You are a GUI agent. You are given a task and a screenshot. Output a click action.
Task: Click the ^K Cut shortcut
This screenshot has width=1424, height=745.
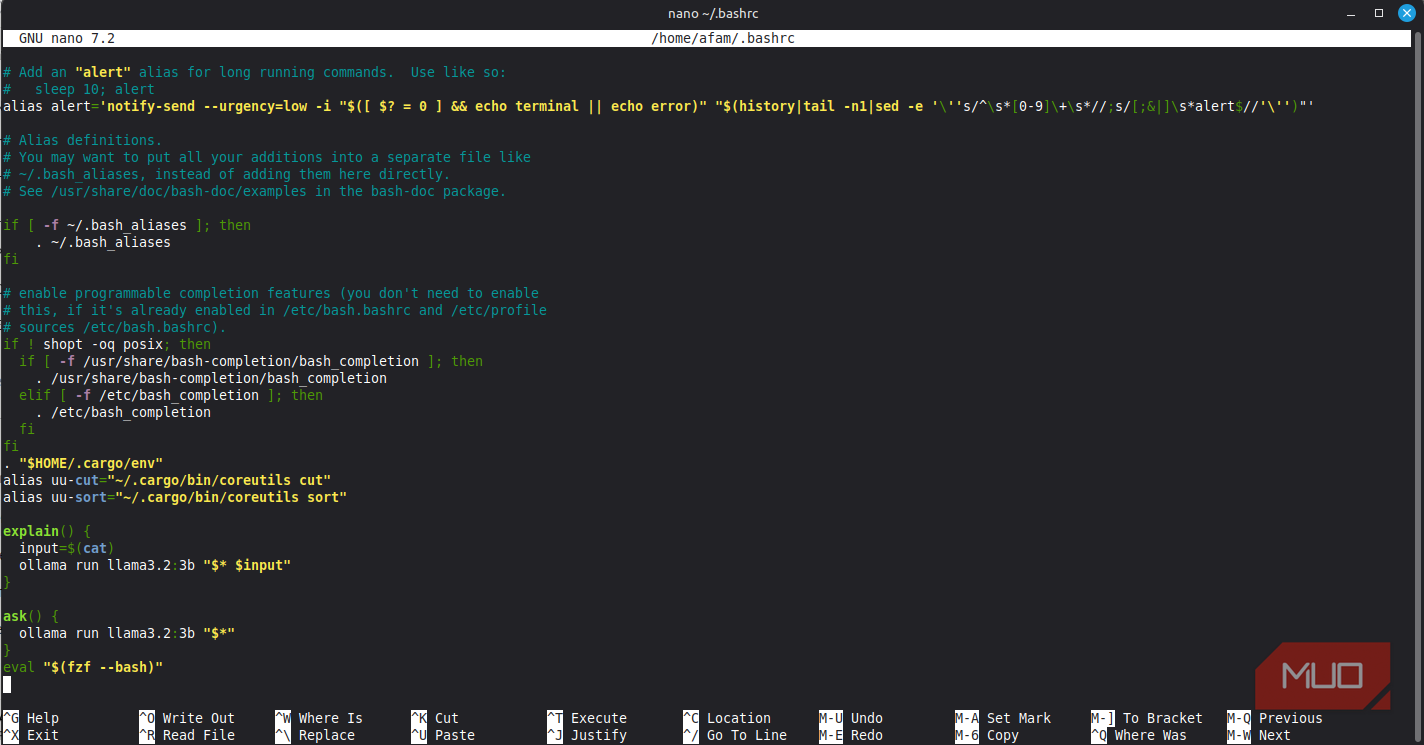pos(435,718)
